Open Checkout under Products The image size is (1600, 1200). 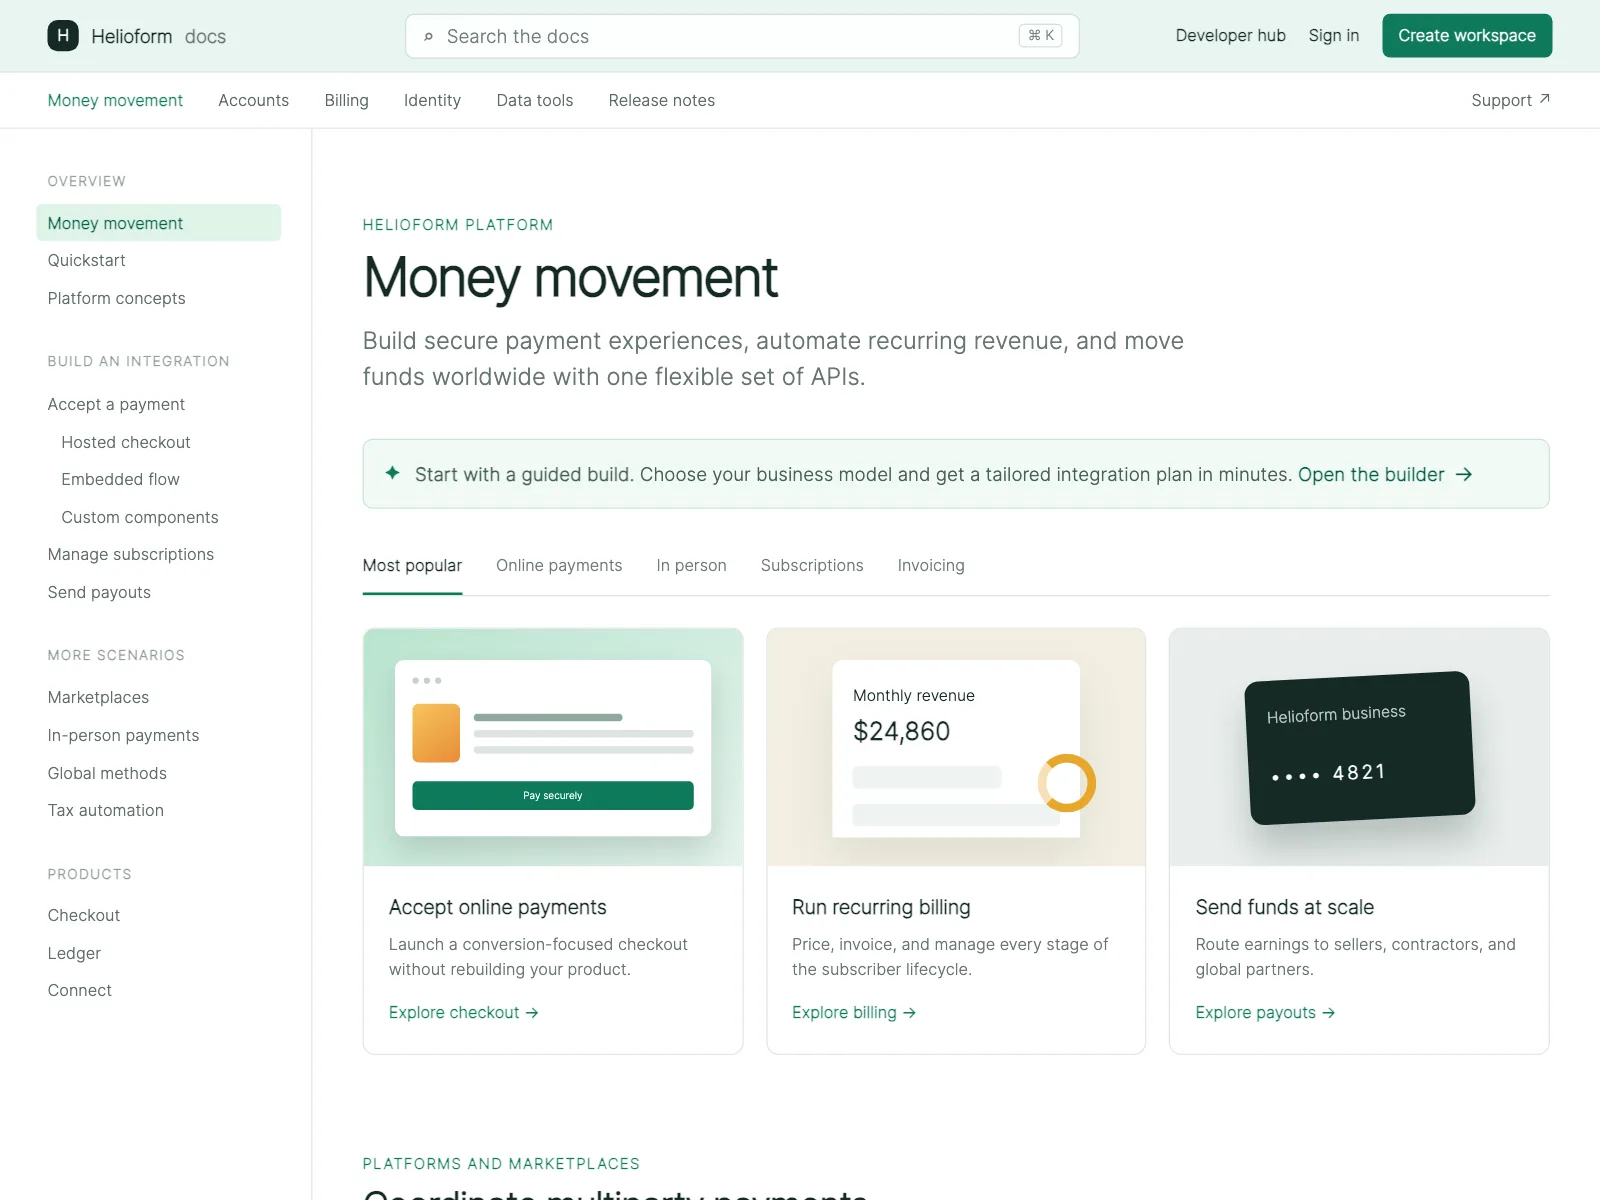coord(83,915)
